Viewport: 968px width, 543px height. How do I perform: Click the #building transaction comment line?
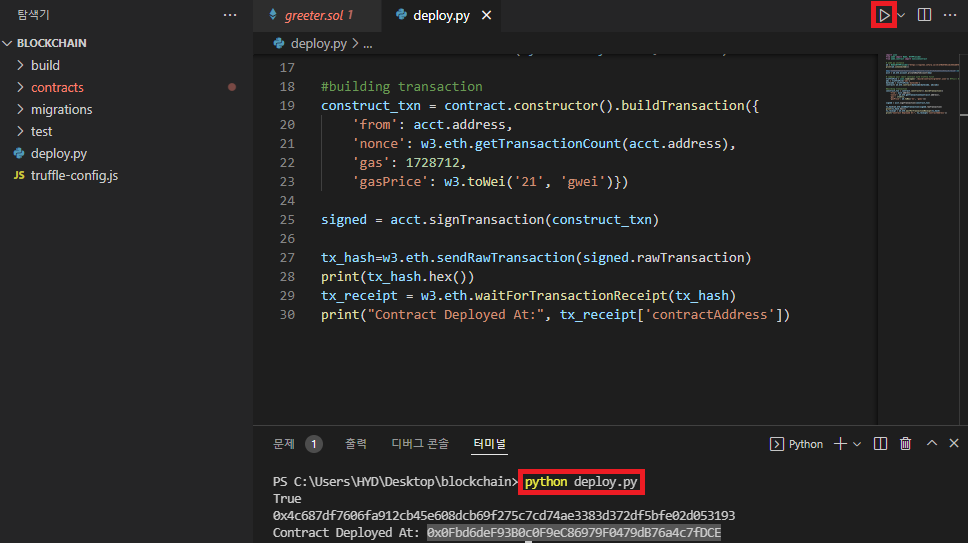[402, 86]
